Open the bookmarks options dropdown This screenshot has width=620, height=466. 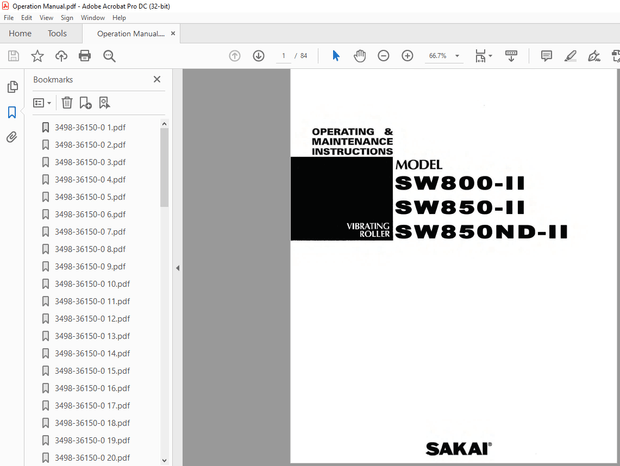42,103
